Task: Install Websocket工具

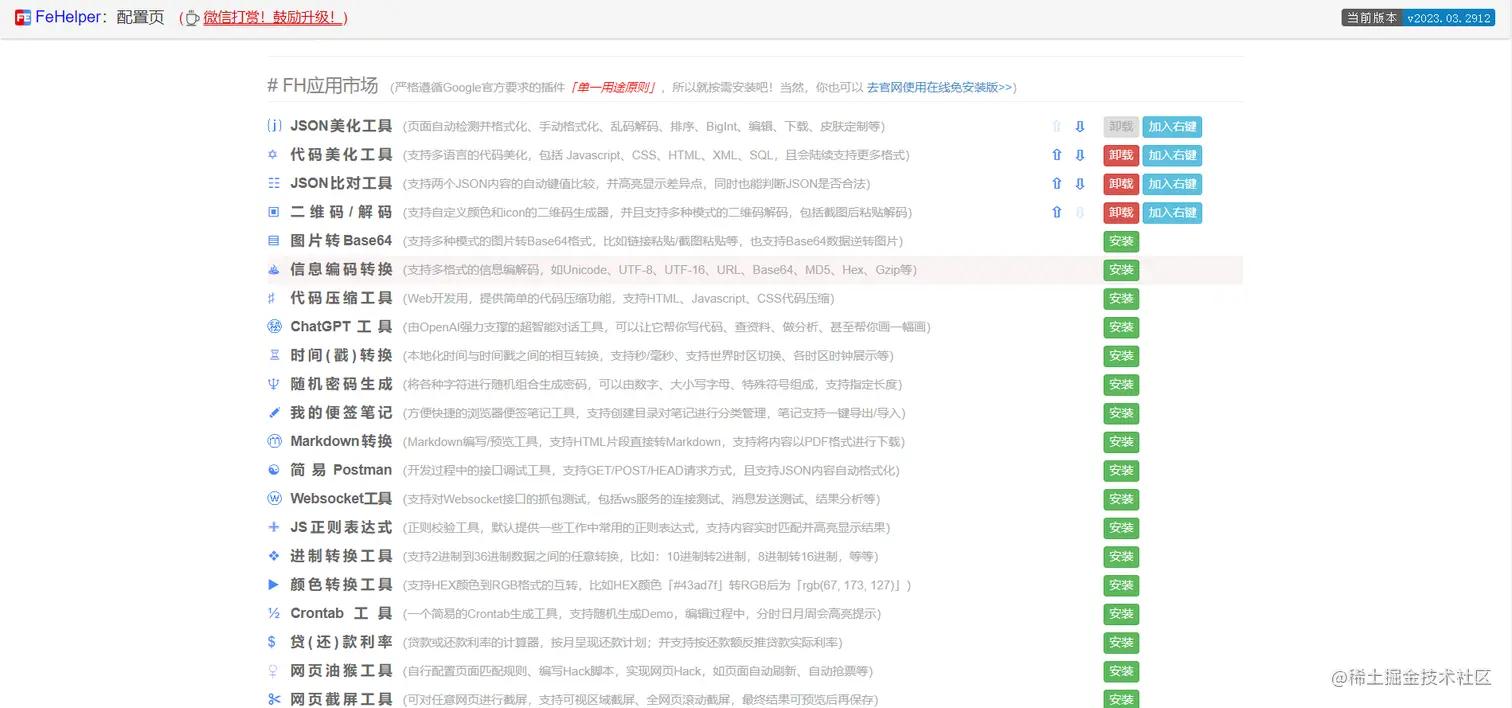Action: 1121,499
